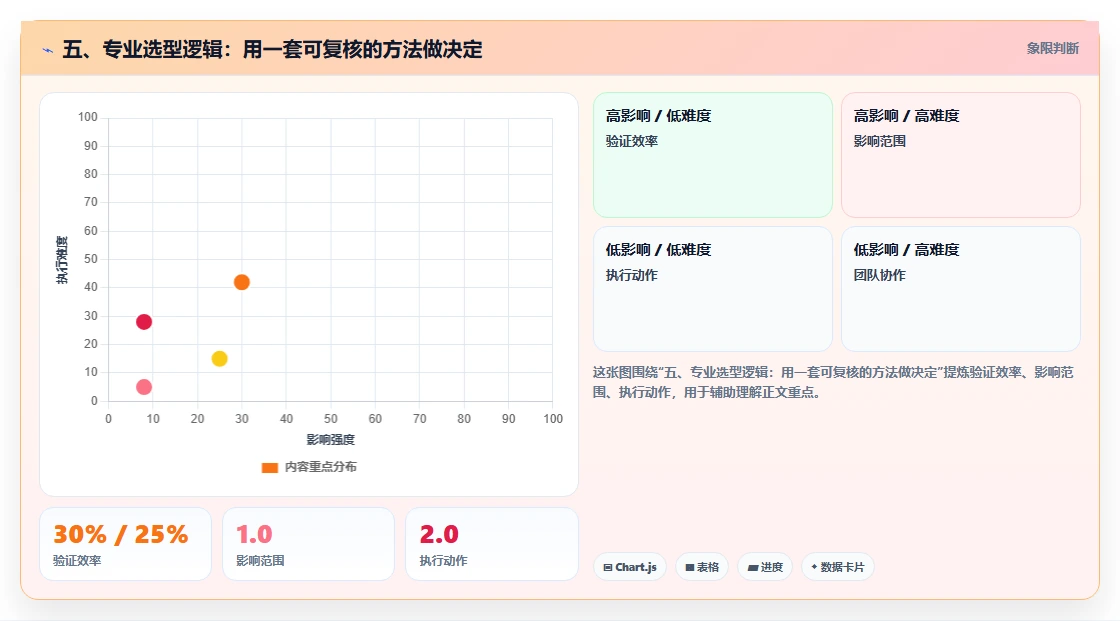Click the 数据卡片 tag chip
Image resolution: width=1120 pixels, height=621 pixels.
coord(837,567)
